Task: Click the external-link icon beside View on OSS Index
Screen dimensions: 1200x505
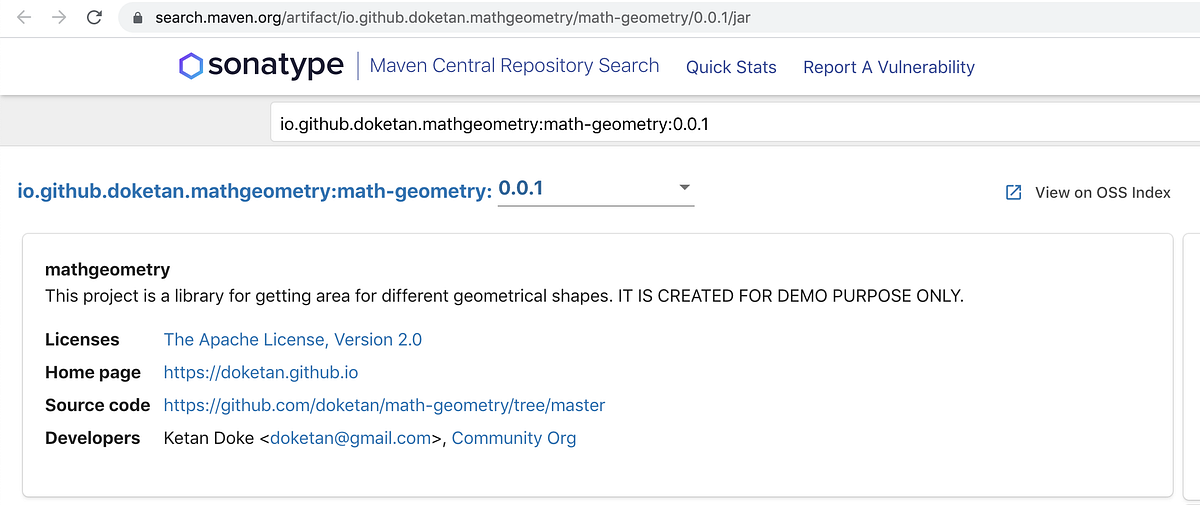Action: 1013,192
